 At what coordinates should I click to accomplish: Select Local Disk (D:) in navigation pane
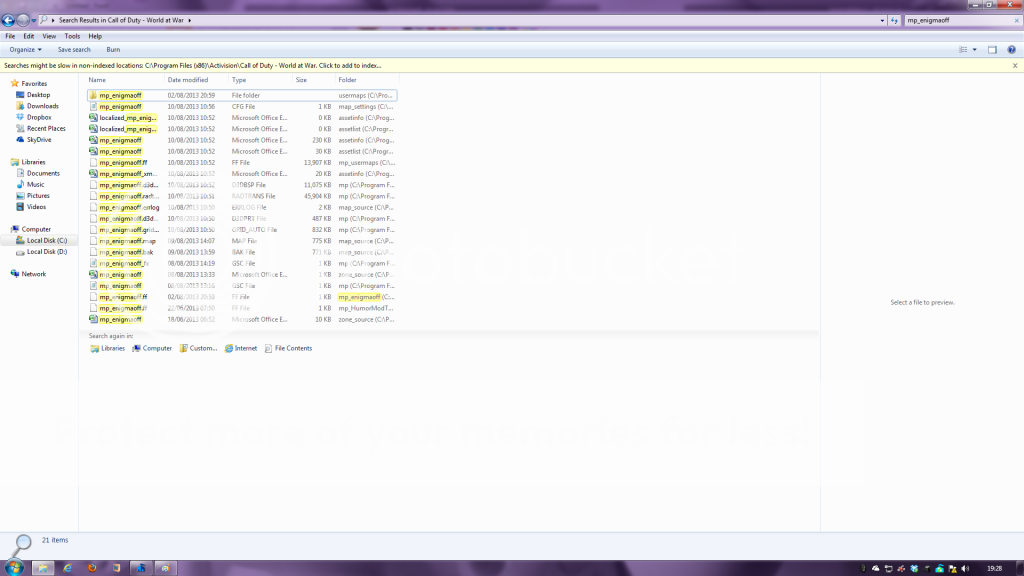tap(47, 252)
